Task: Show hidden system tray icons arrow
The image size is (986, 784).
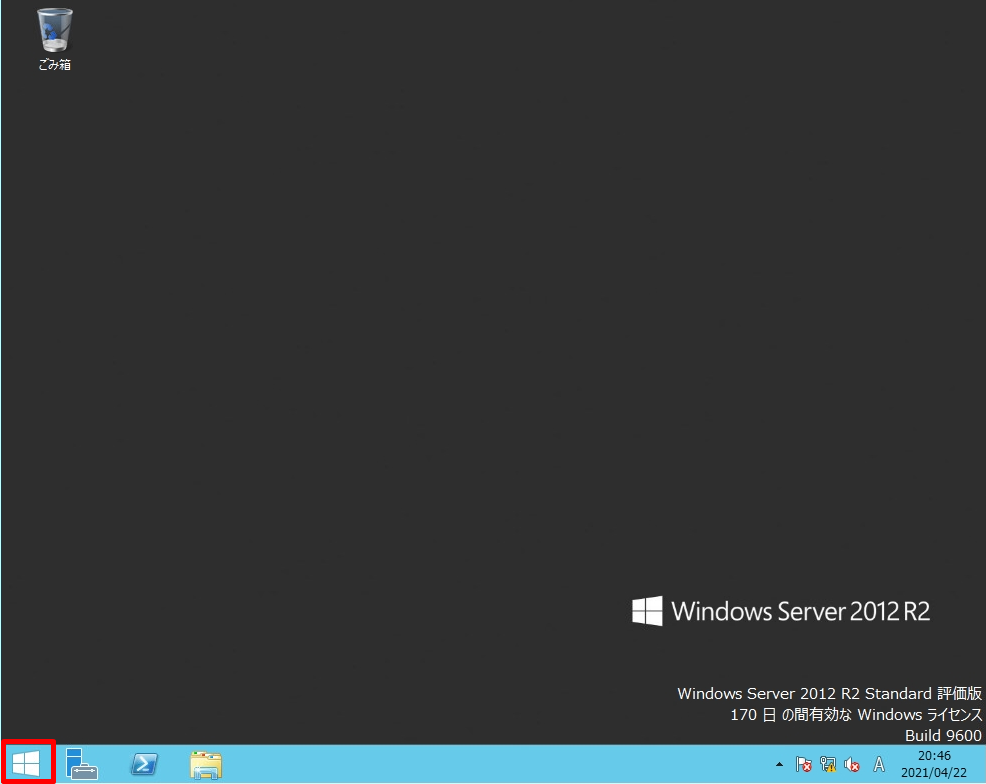Action: coord(779,765)
